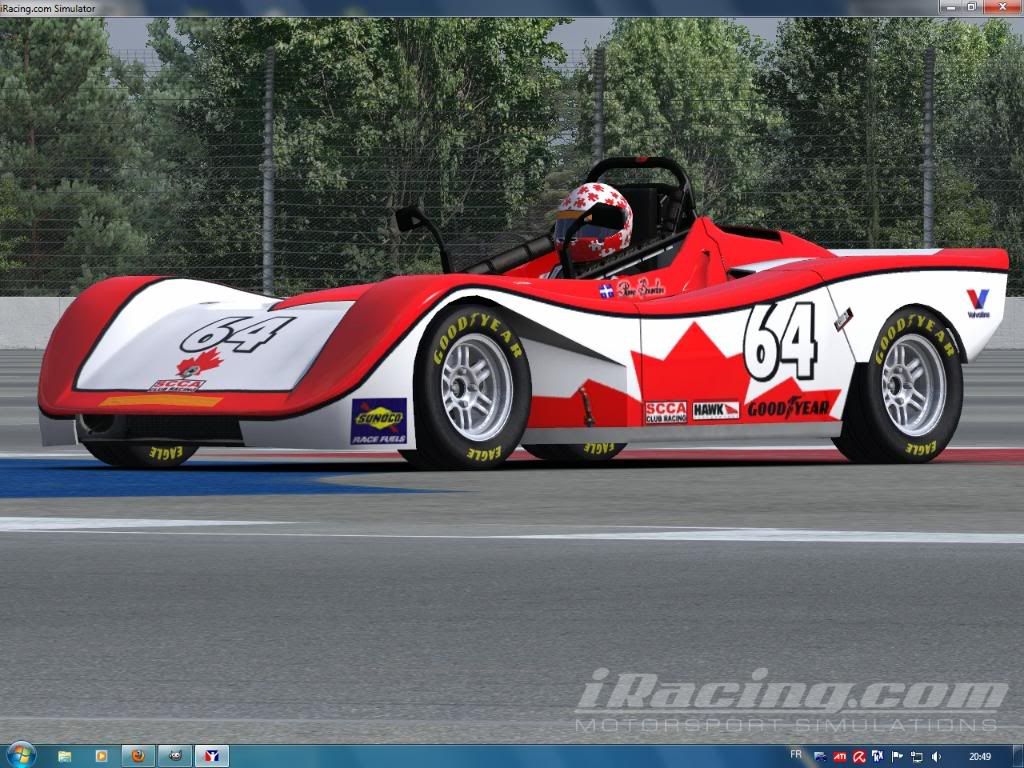The width and height of the screenshot is (1024, 768).
Task: Restore down the iRacing Simulator window
Action: pos(970,7)
